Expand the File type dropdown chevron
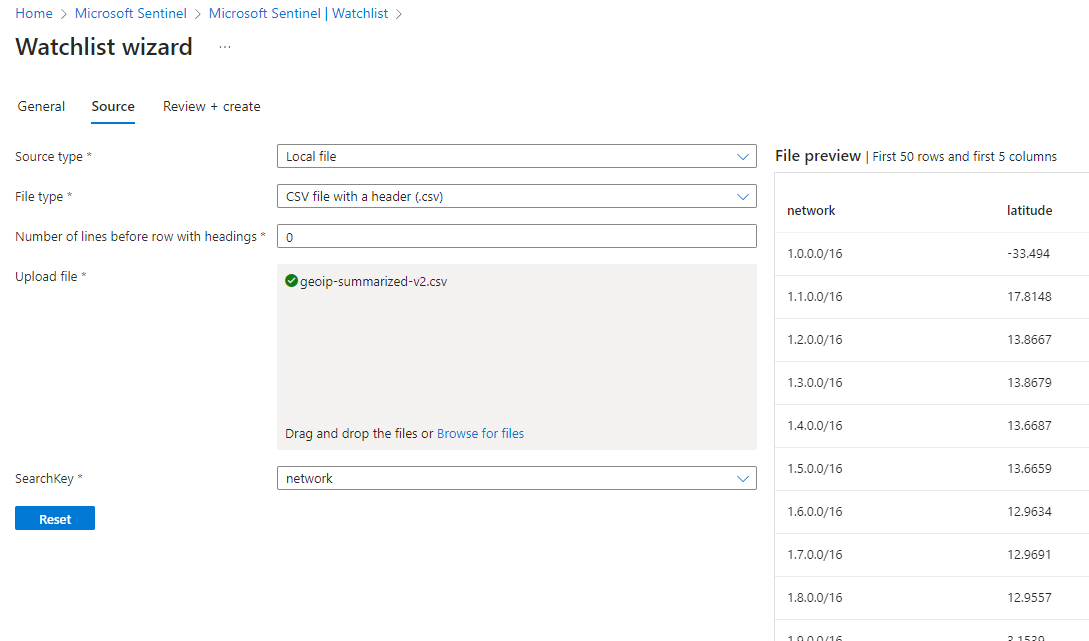Image resolution: width=1089 pixels, height=641 pixels. (x=742, y=197)
